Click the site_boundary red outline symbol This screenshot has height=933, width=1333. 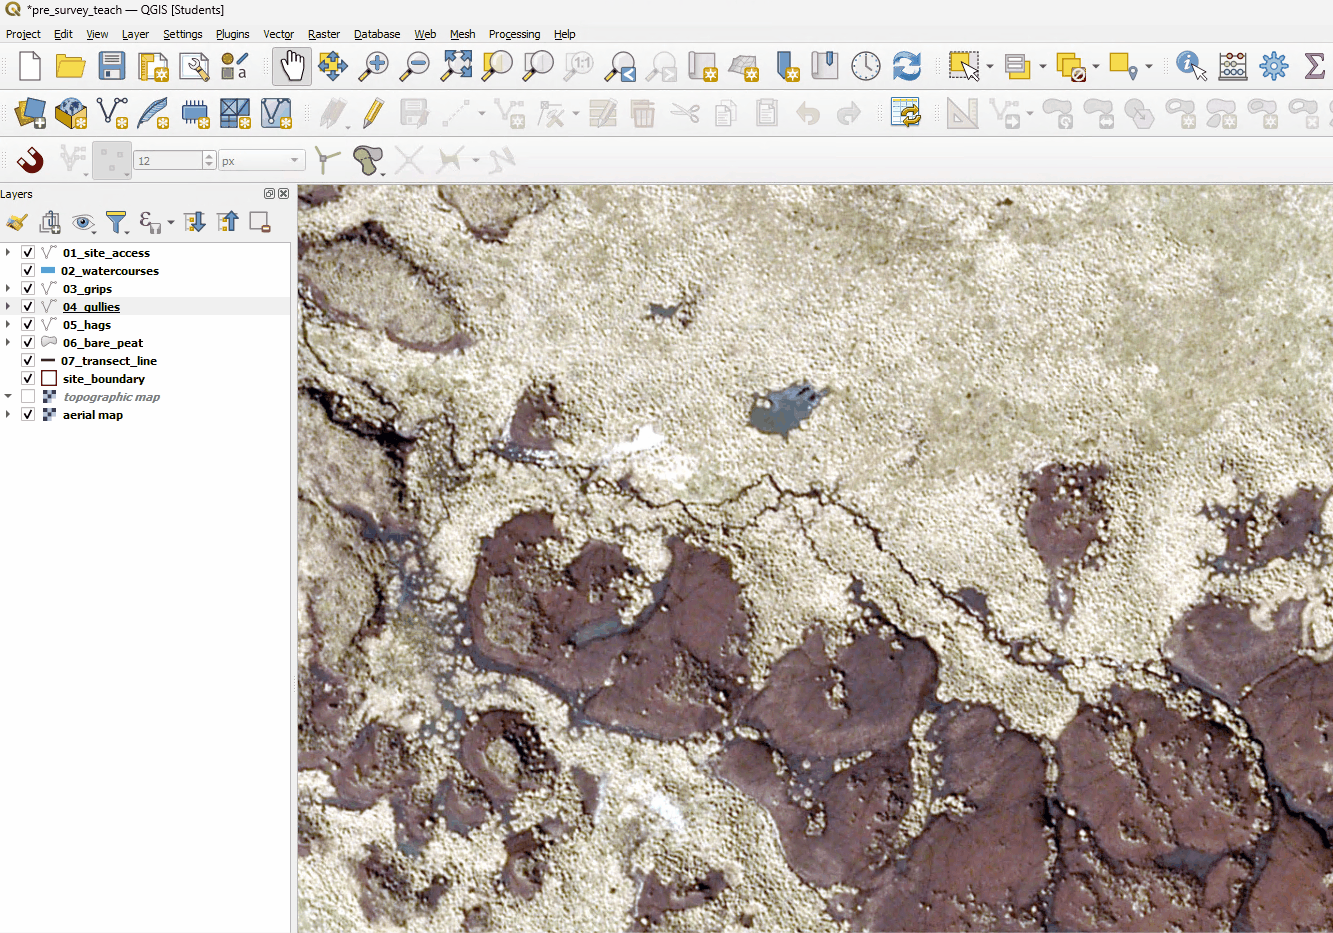pyautogui.click(x=49, y=379)
